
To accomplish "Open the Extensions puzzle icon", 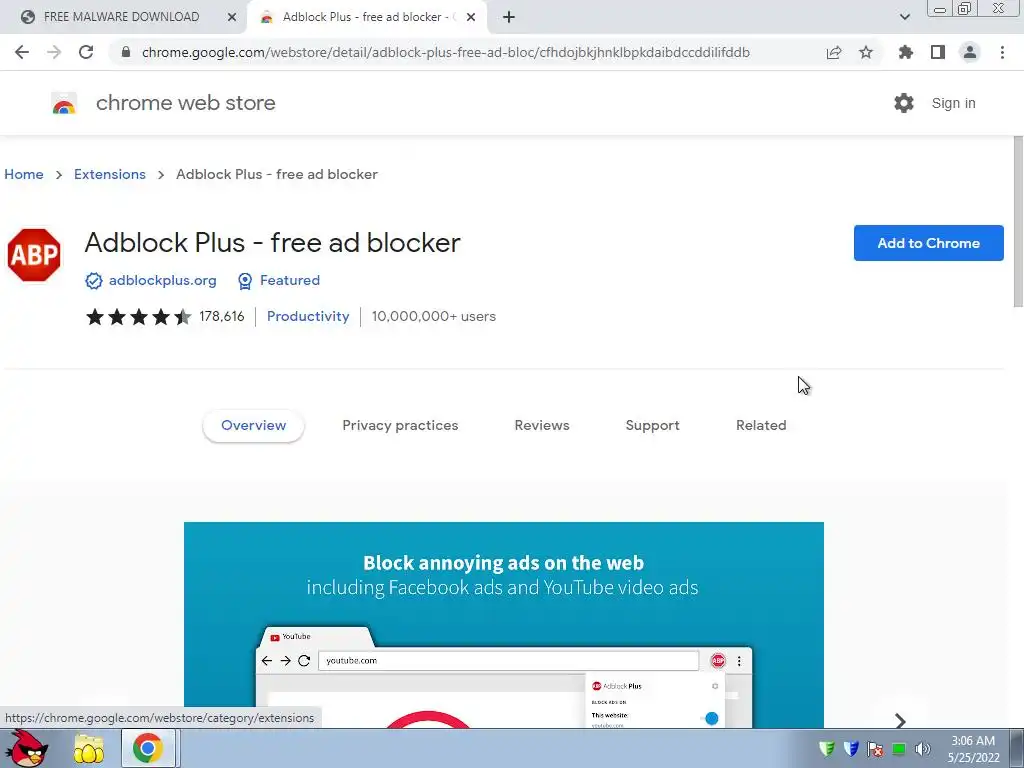I will click(905, 52).
